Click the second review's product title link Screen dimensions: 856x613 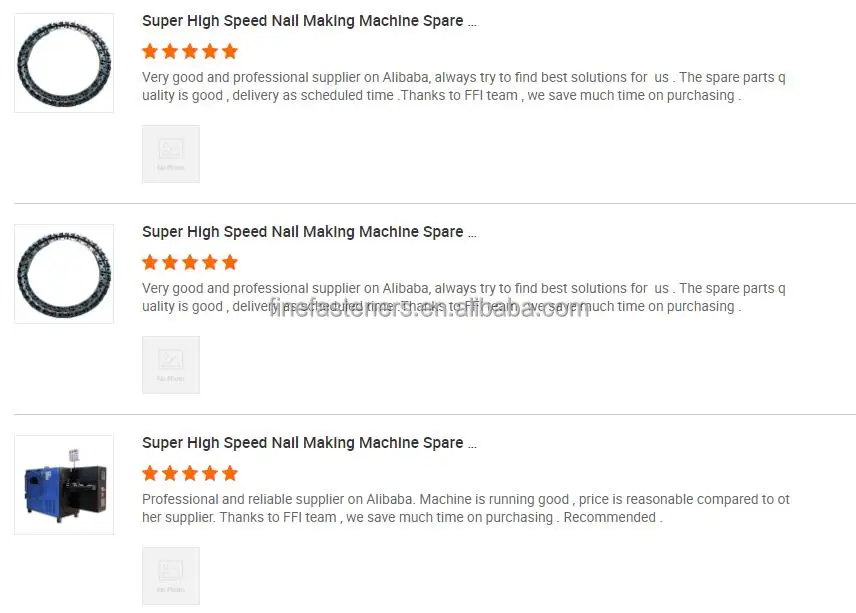point(309,232)
